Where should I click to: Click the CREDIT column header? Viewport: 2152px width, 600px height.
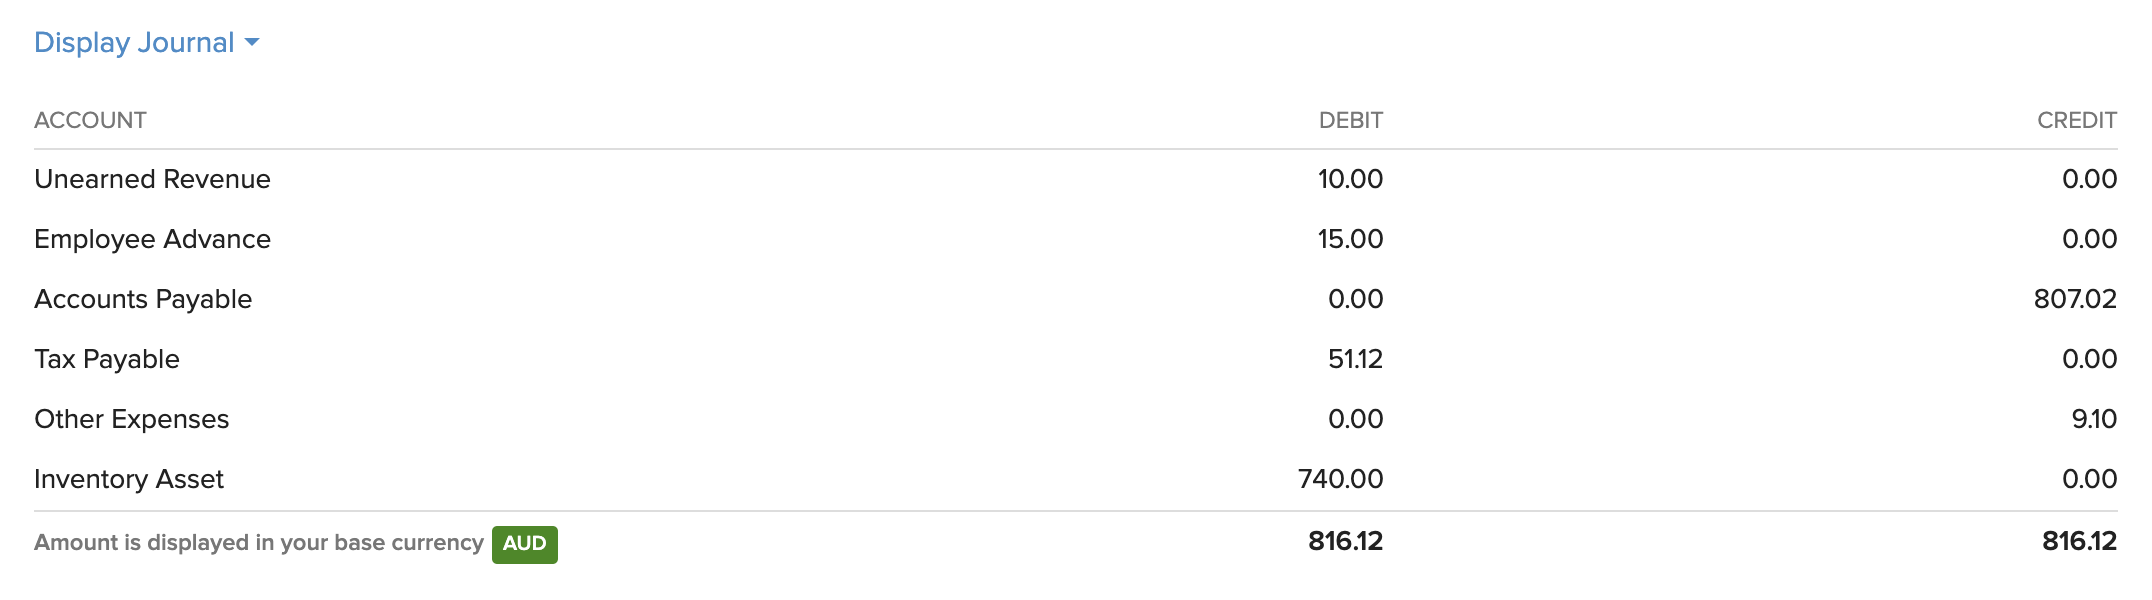(2076, 121)
